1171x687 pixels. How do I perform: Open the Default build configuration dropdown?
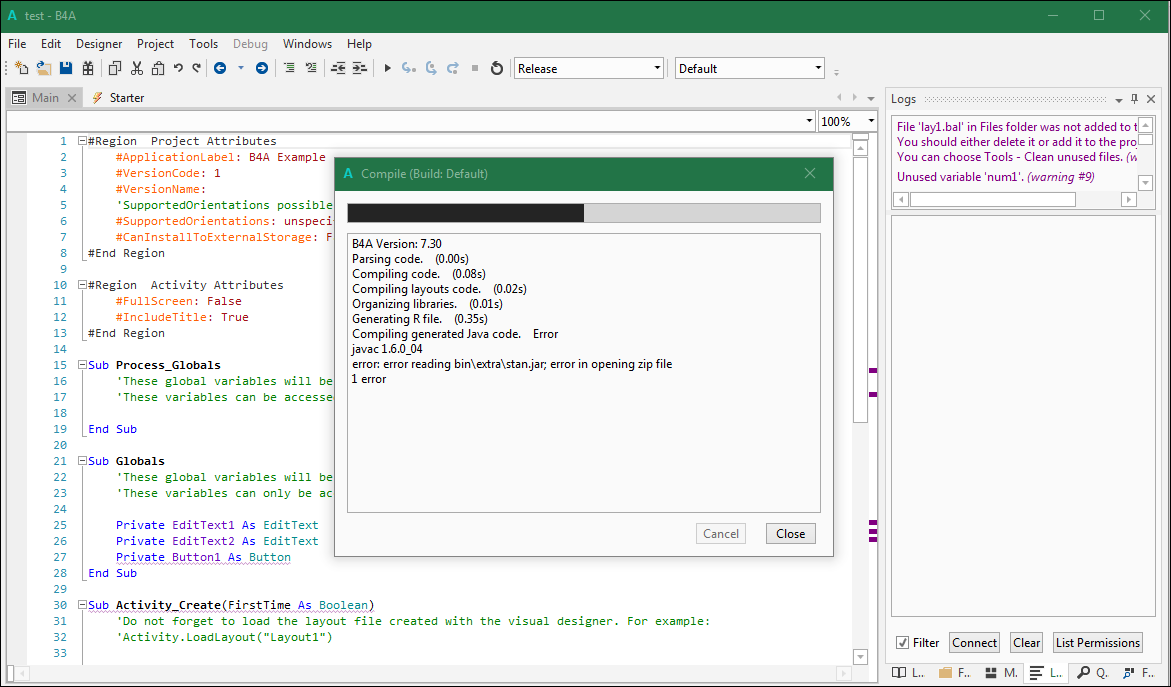[x=818, y=68]
